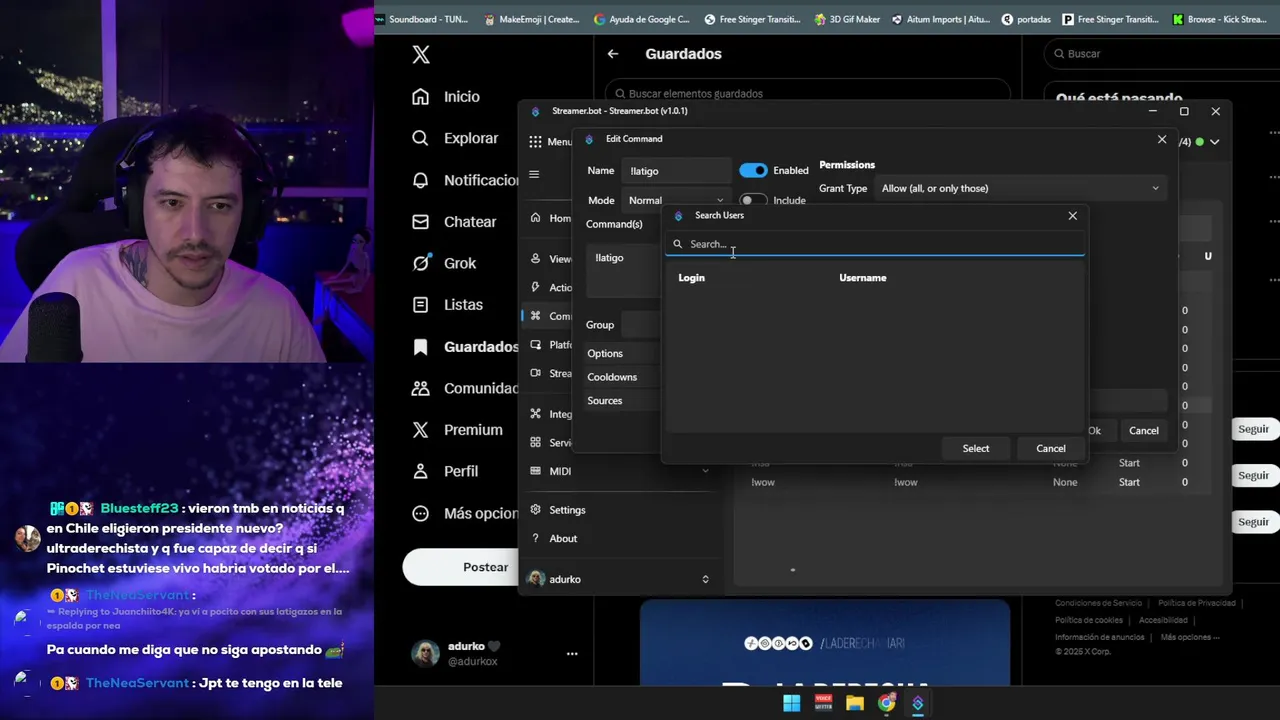Open the Mode Normal dropdown

tap(675, 200)
